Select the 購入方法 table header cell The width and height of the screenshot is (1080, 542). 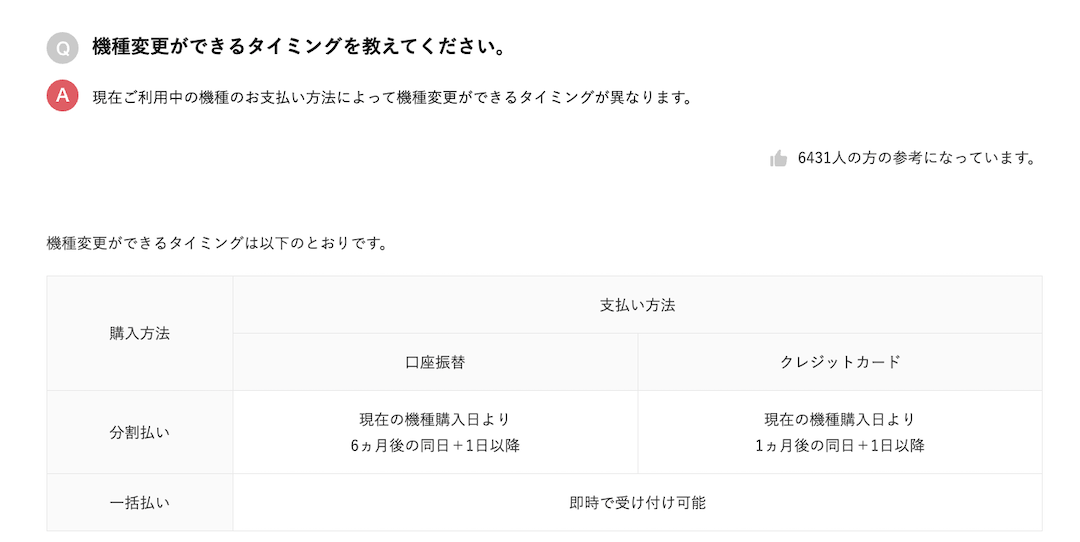pos(140,333)
